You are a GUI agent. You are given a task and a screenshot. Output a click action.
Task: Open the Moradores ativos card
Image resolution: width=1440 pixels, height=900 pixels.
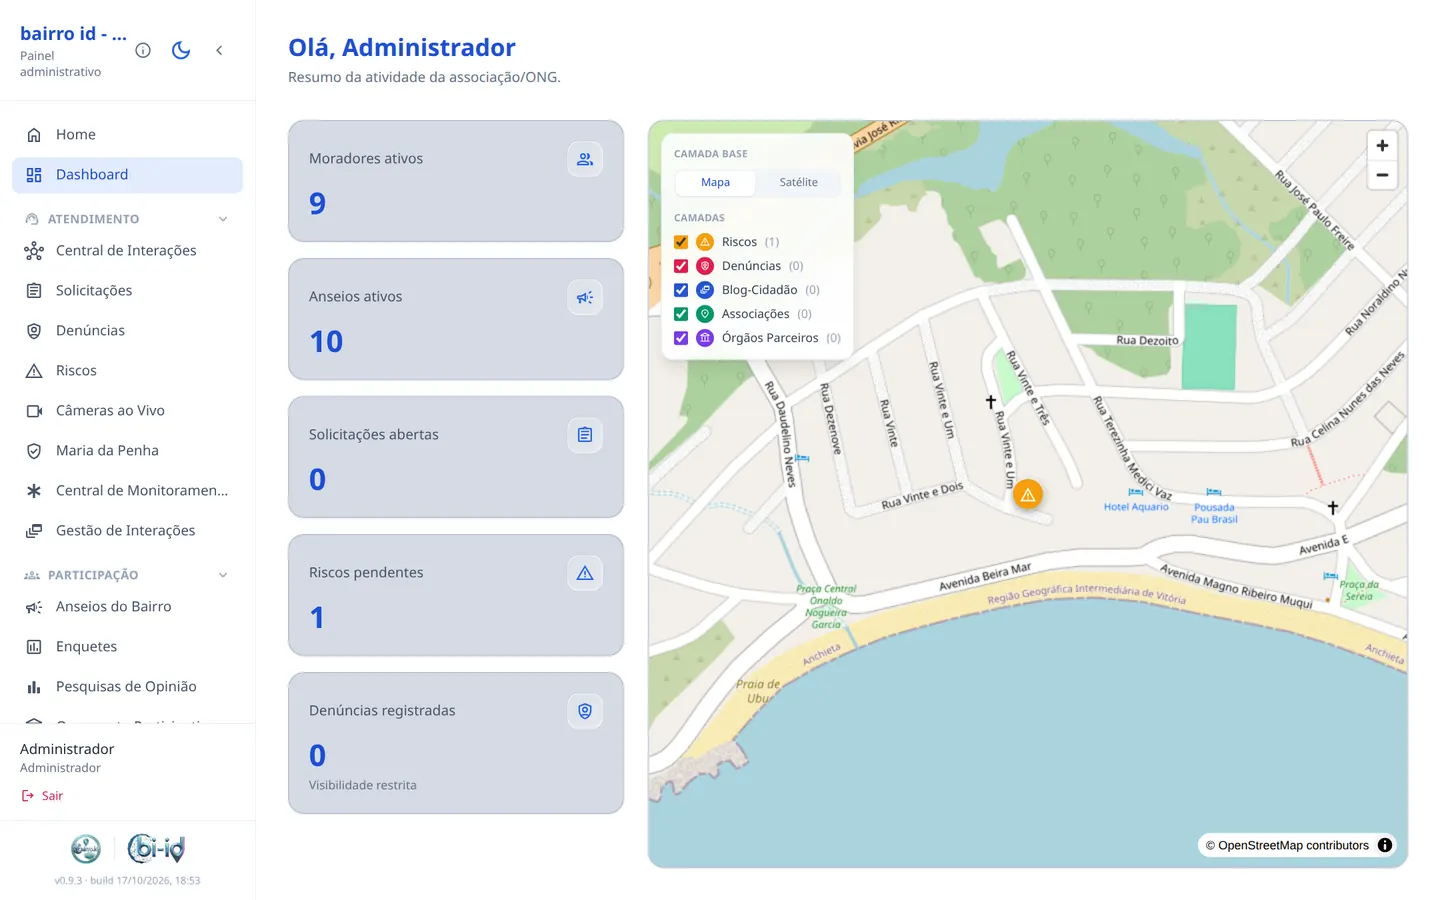(x=456, y=181)
